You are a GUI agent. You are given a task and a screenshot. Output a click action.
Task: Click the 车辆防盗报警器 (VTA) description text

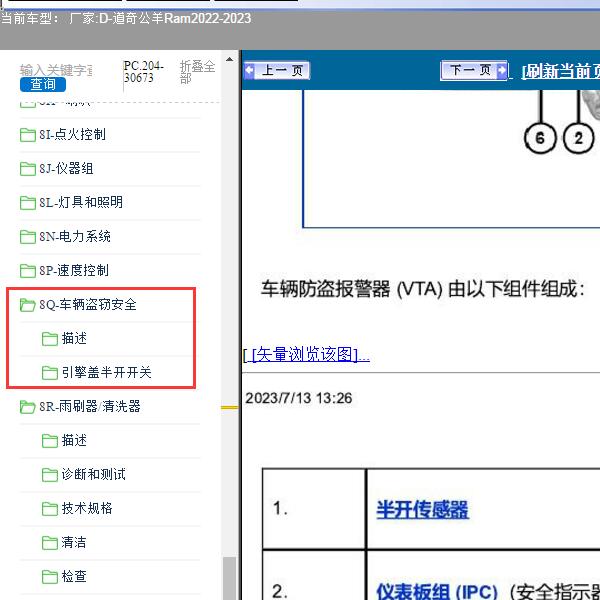click(422, 289)
